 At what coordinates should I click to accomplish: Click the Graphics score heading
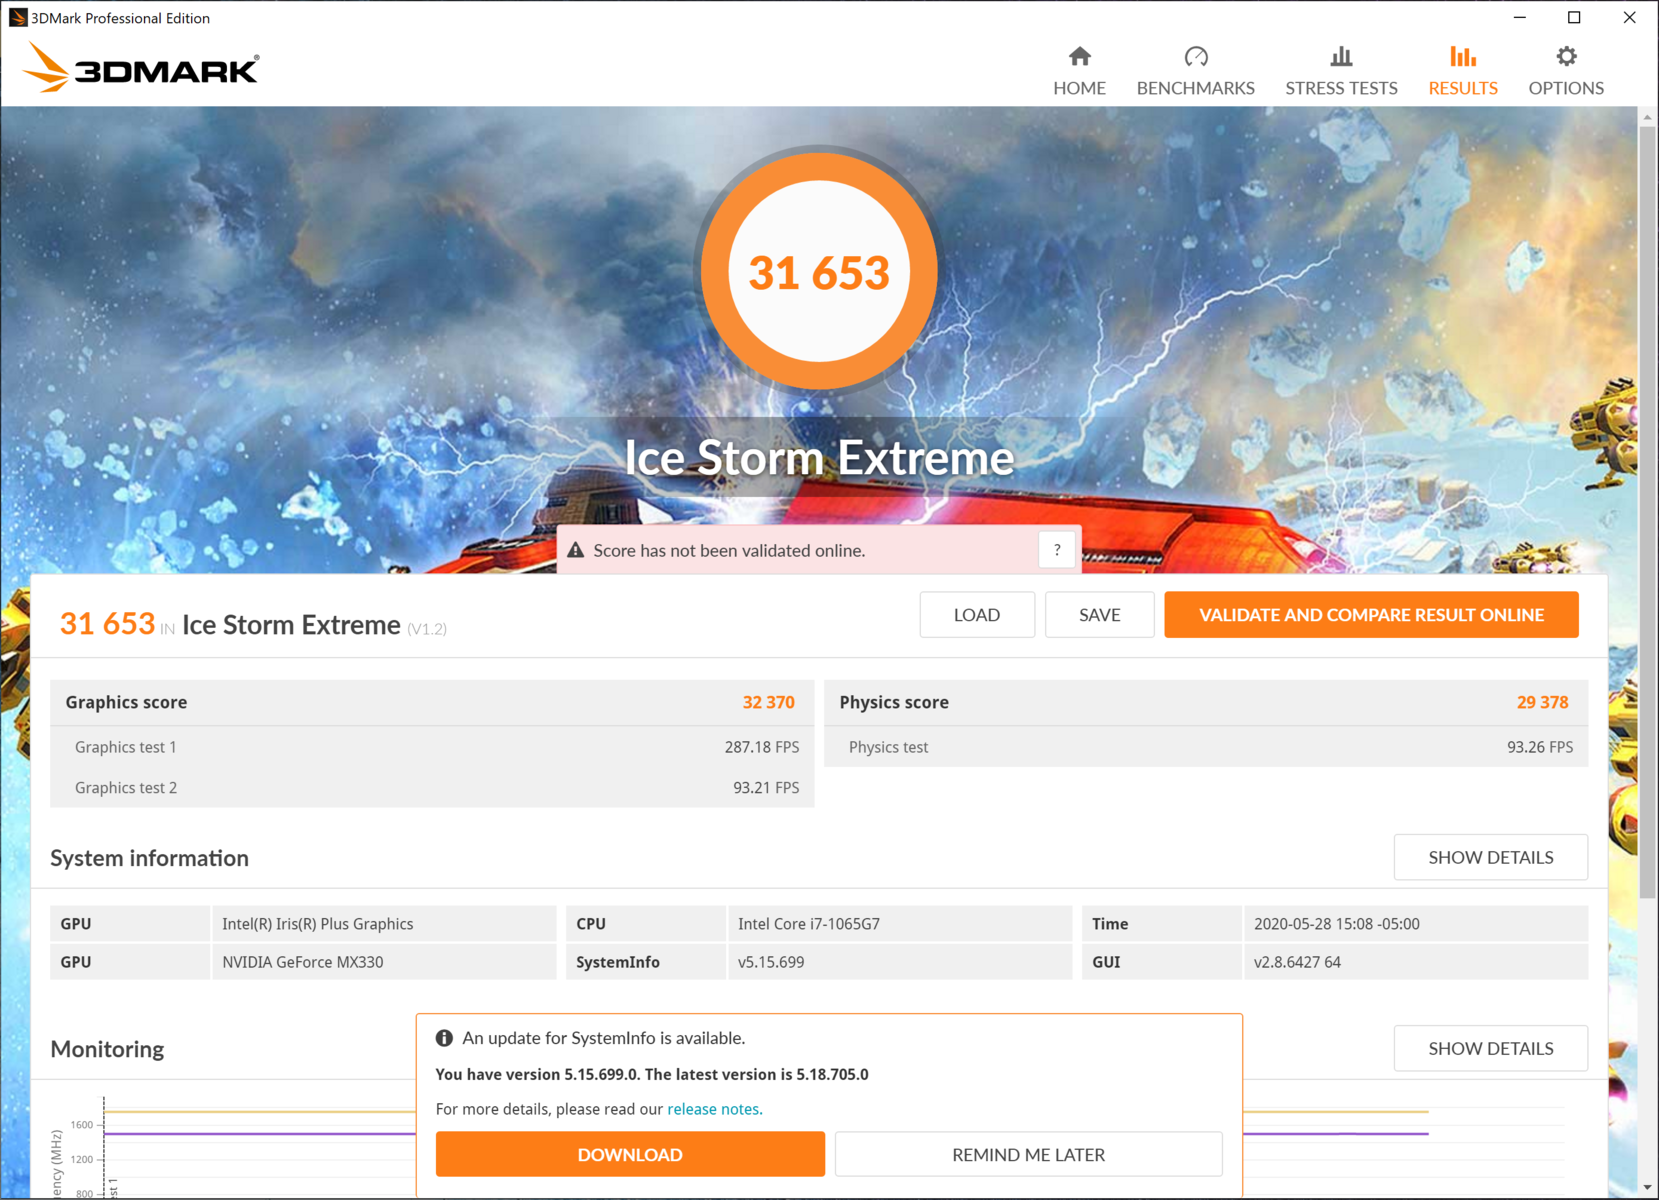(126, 702)
